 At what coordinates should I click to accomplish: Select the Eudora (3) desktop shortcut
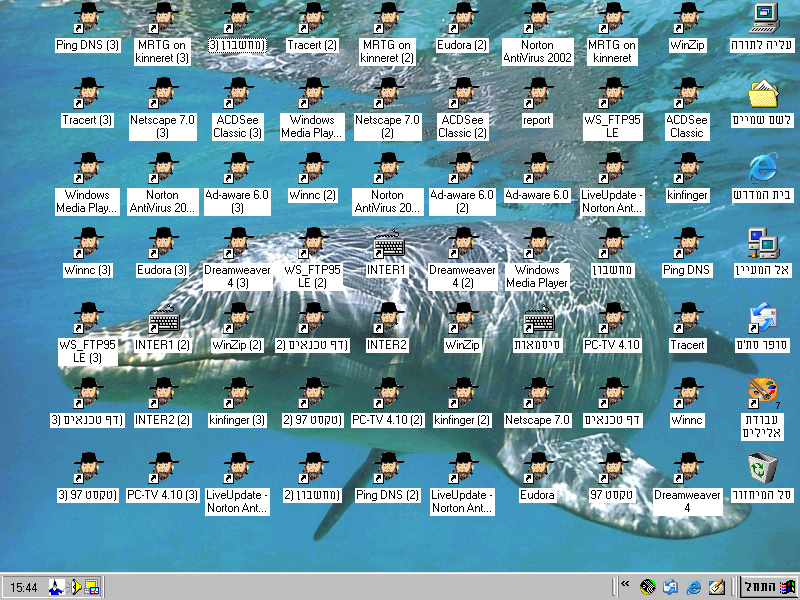[x=162, y=252]
